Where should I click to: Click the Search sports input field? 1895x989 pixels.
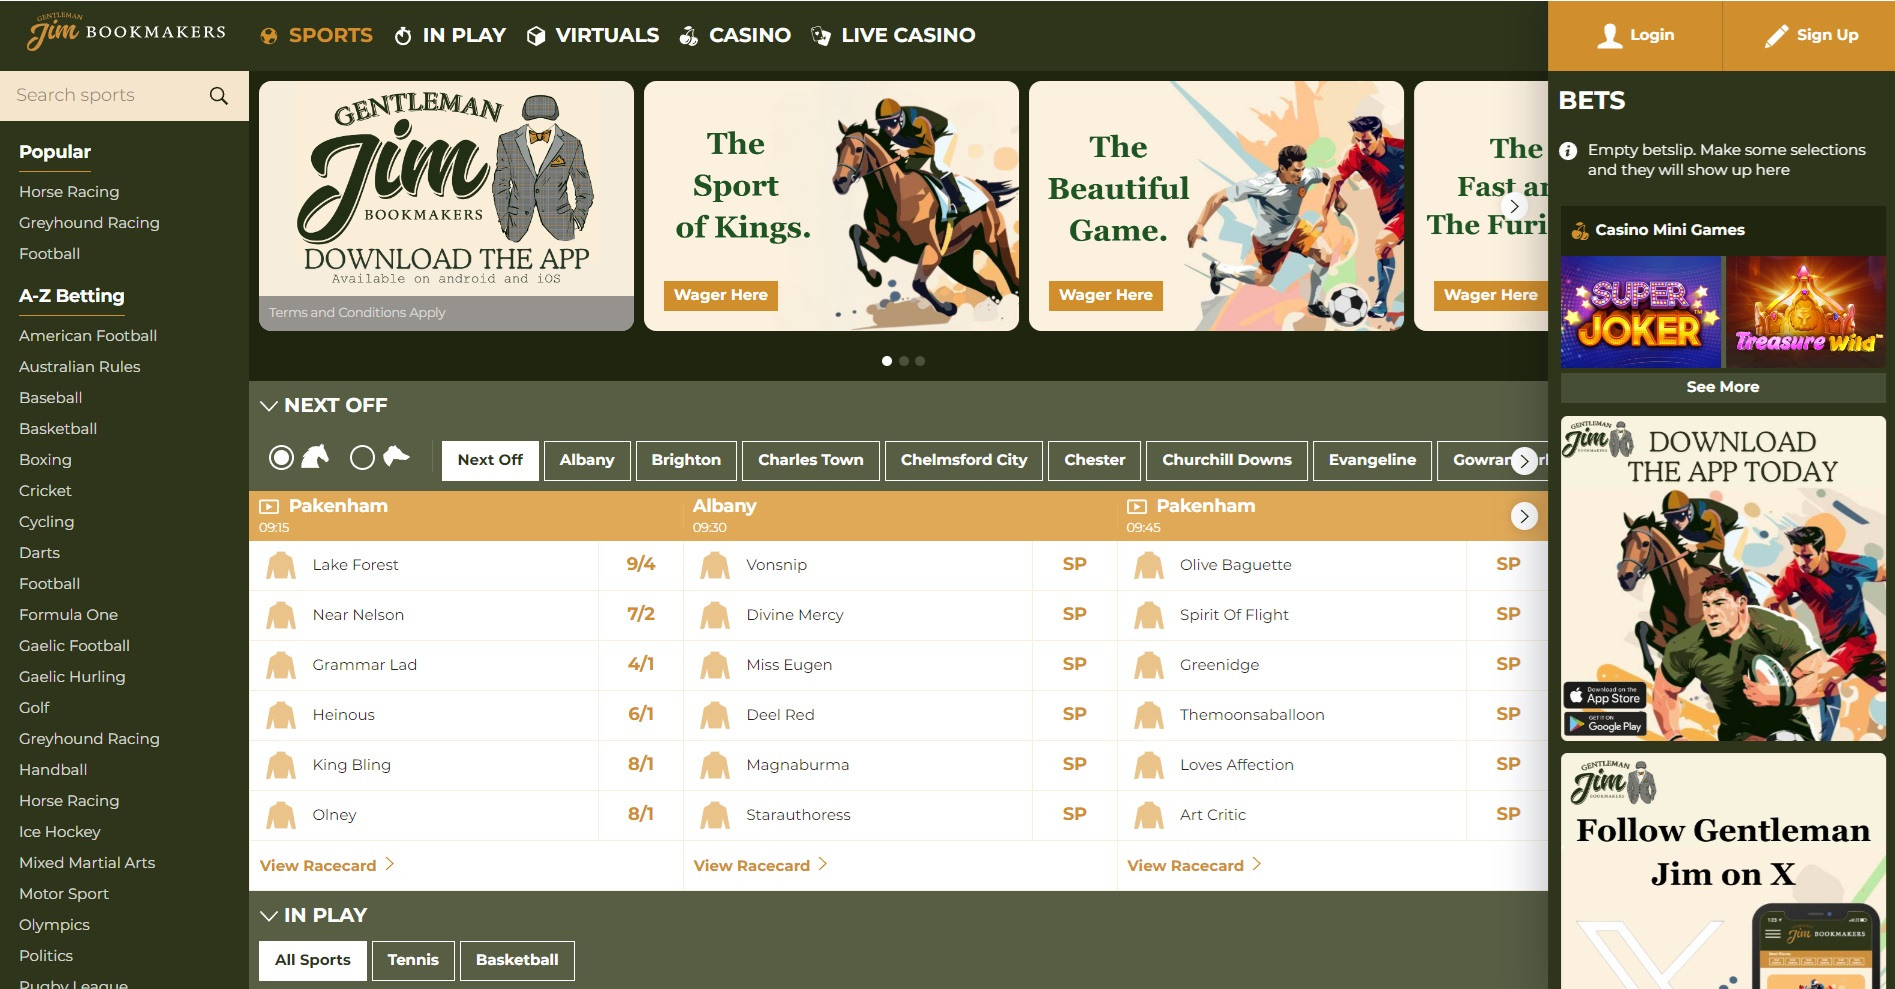[x=105, y=96]
